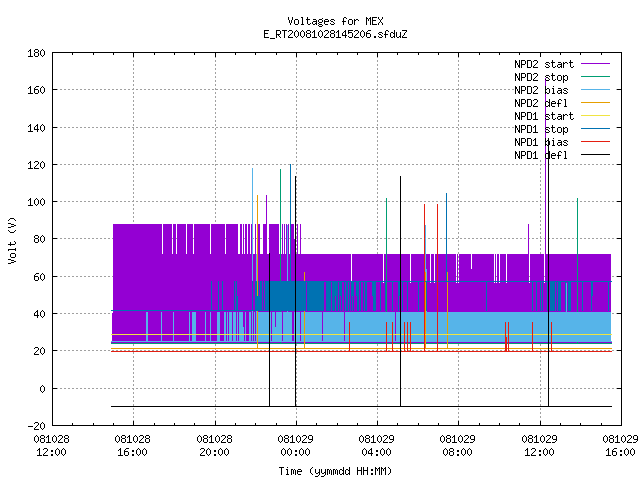Click the light blue NPD2 bias legend line
Image resolution: width=640 pixels, height=480 pixels.
[595, 89]
